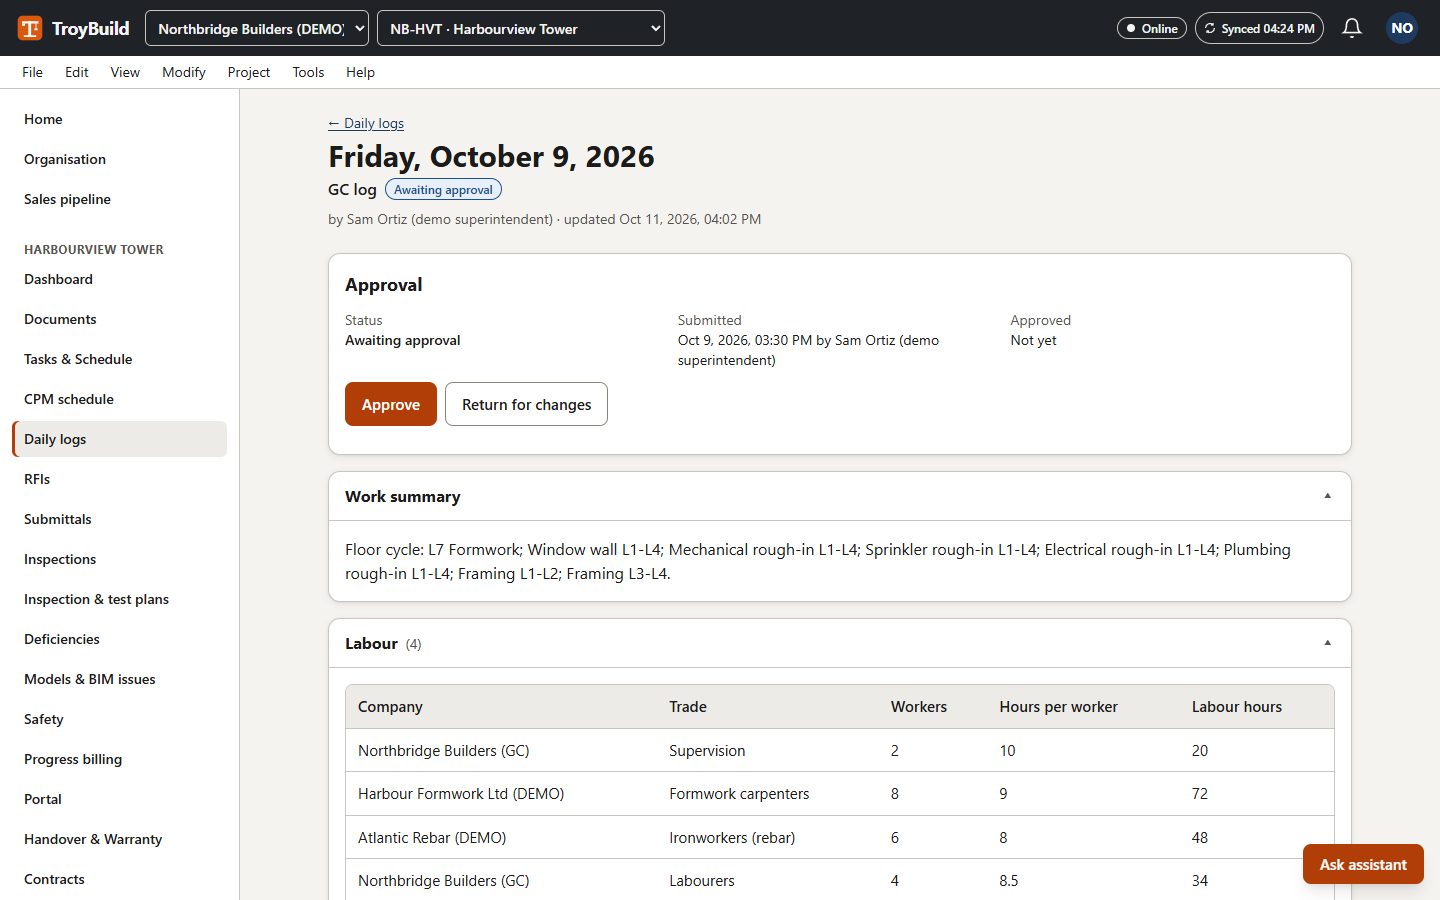The height and width of the screenshot is (900, 1440).
Task: Open the View menu
Action: 125,72
